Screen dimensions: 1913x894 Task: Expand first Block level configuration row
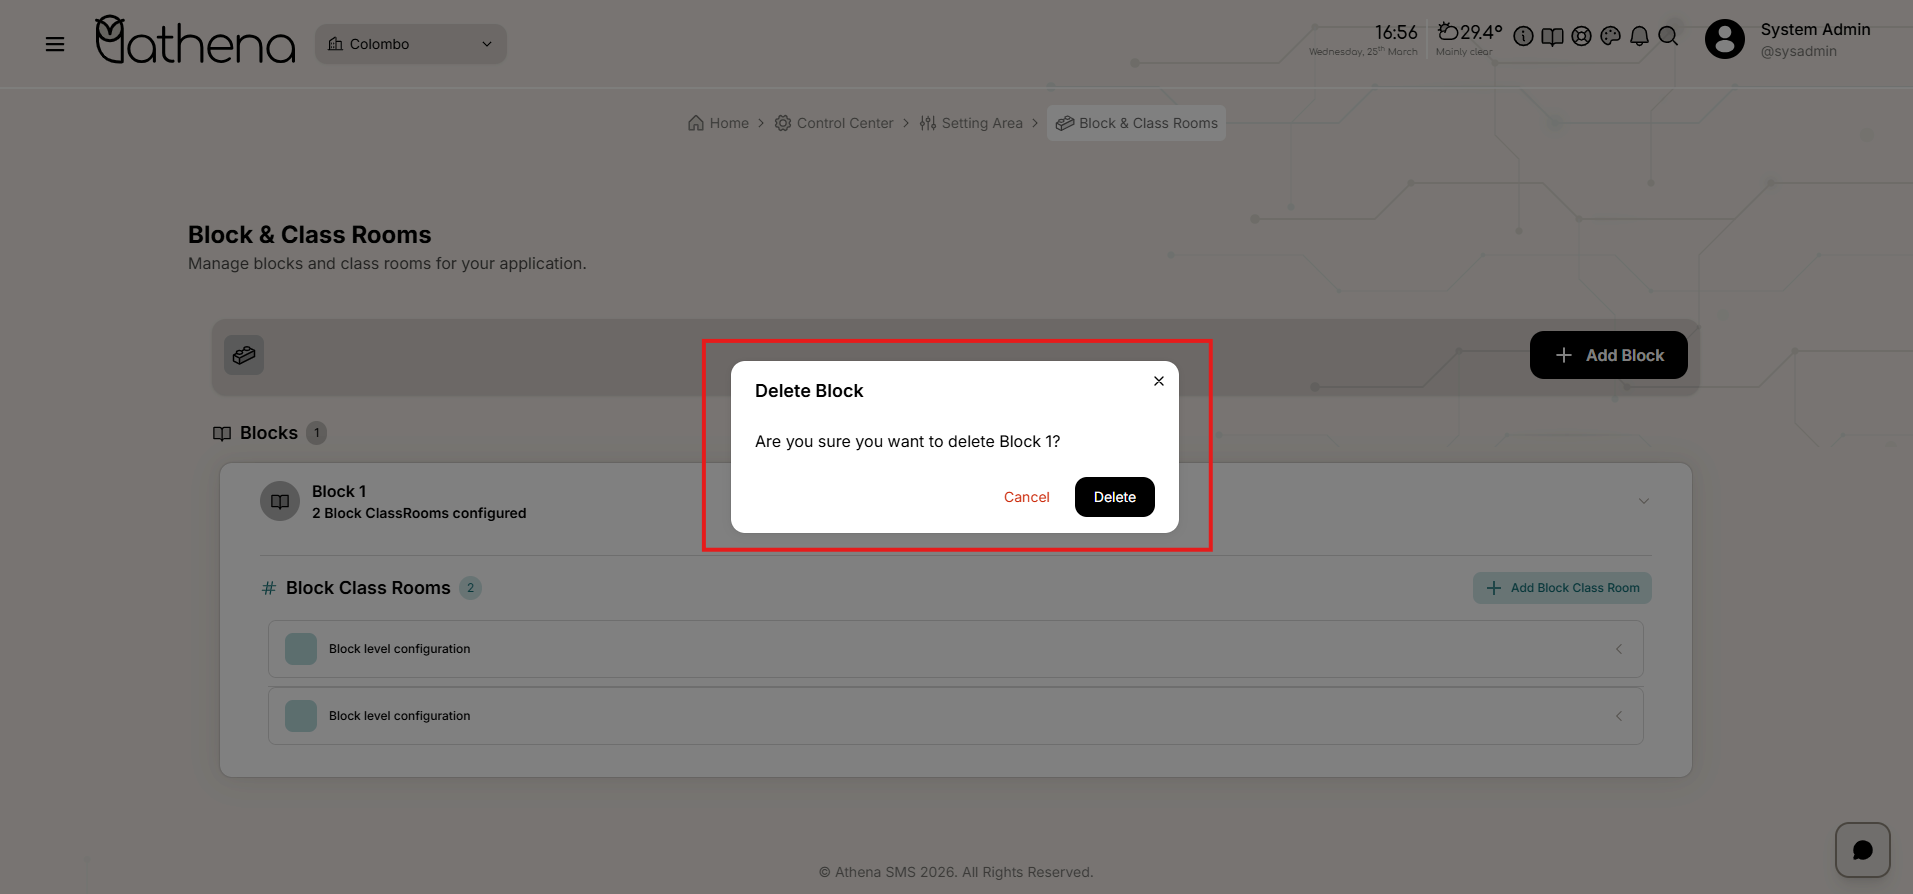[x=1618, y=649]
